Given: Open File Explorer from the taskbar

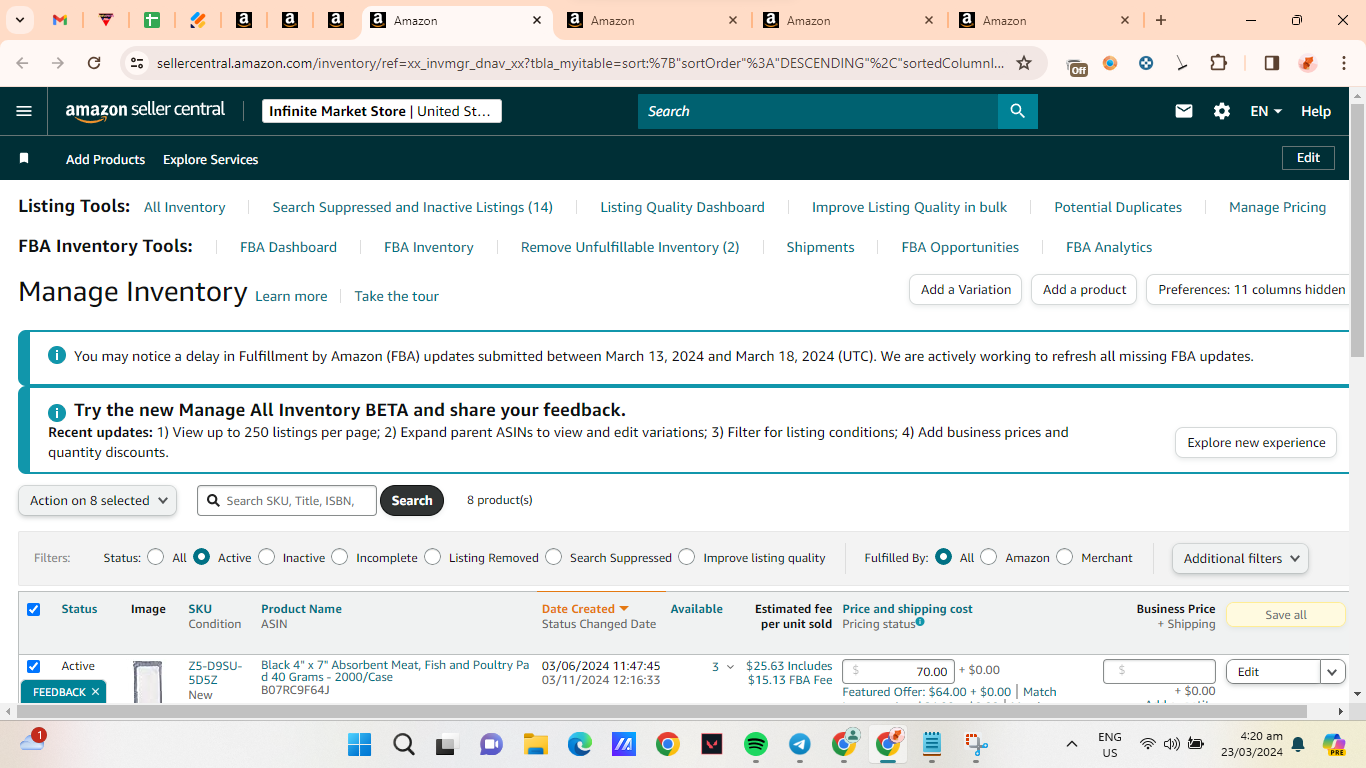Looking at the screenshot, I should 536,744.
